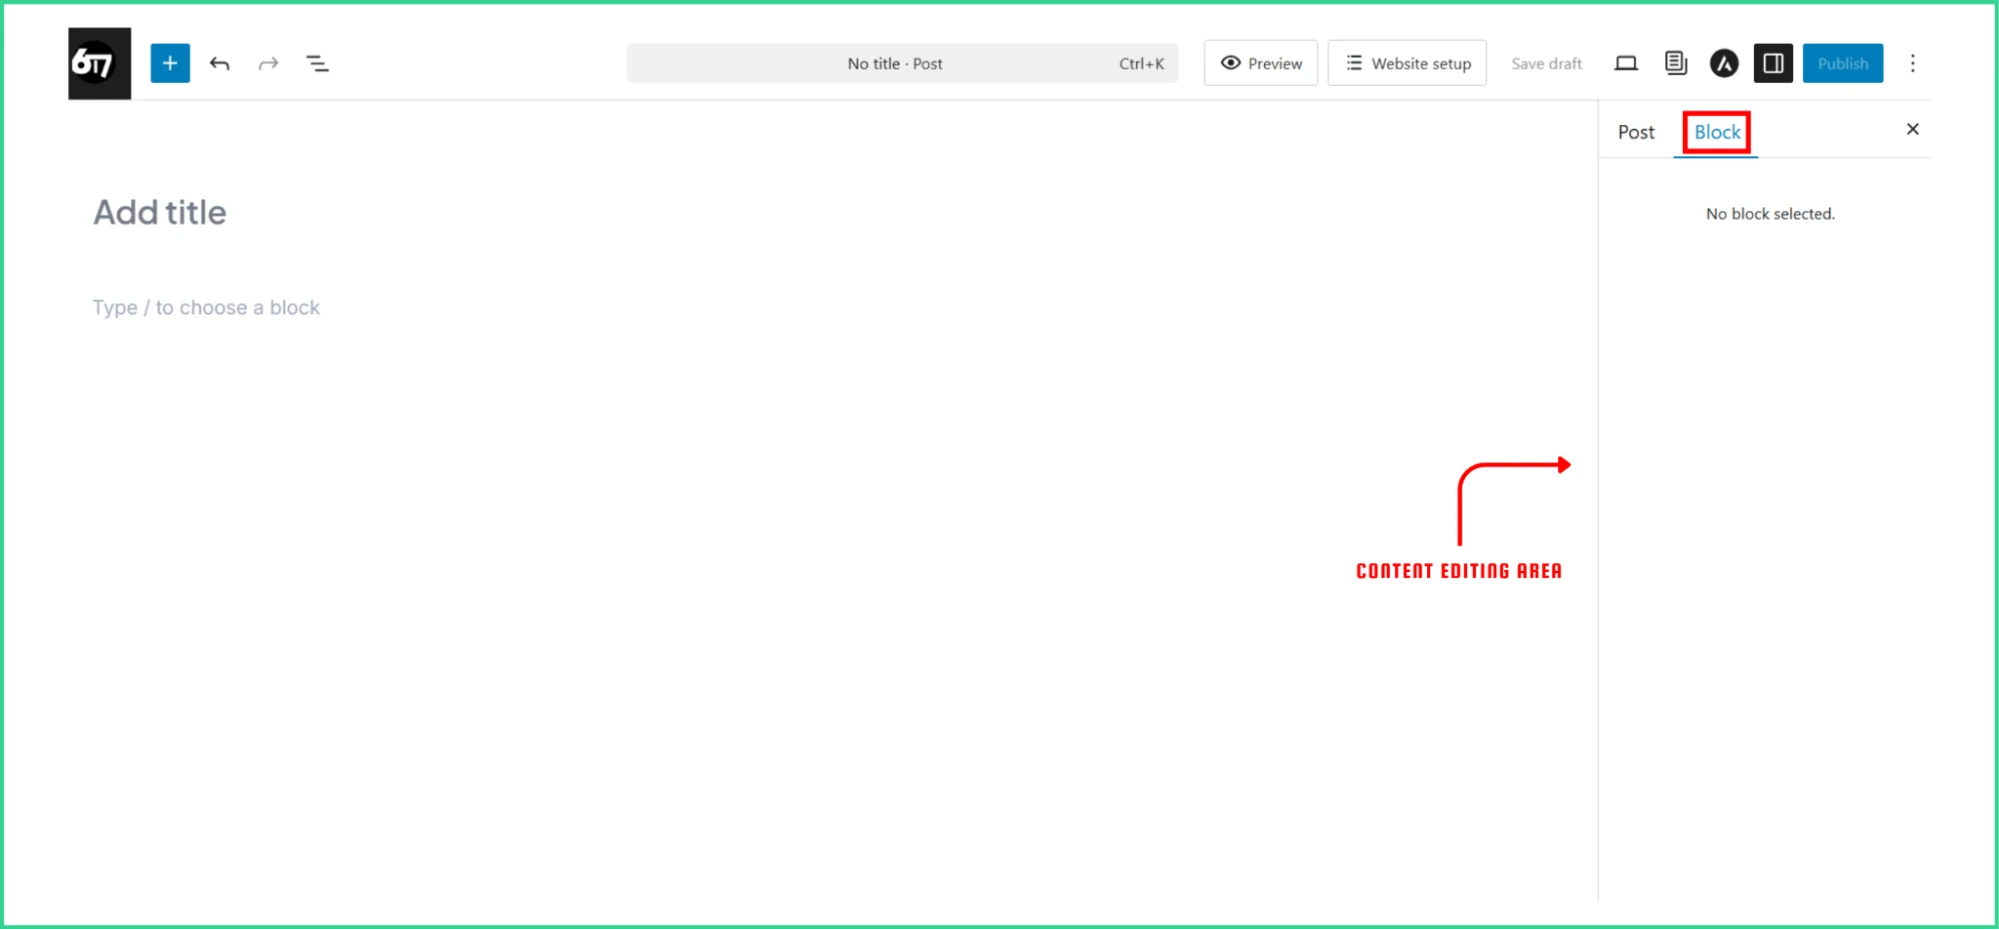This screenshot has width=1999, height=930.
Task: Open the page template document icon
Action: 1676,64
